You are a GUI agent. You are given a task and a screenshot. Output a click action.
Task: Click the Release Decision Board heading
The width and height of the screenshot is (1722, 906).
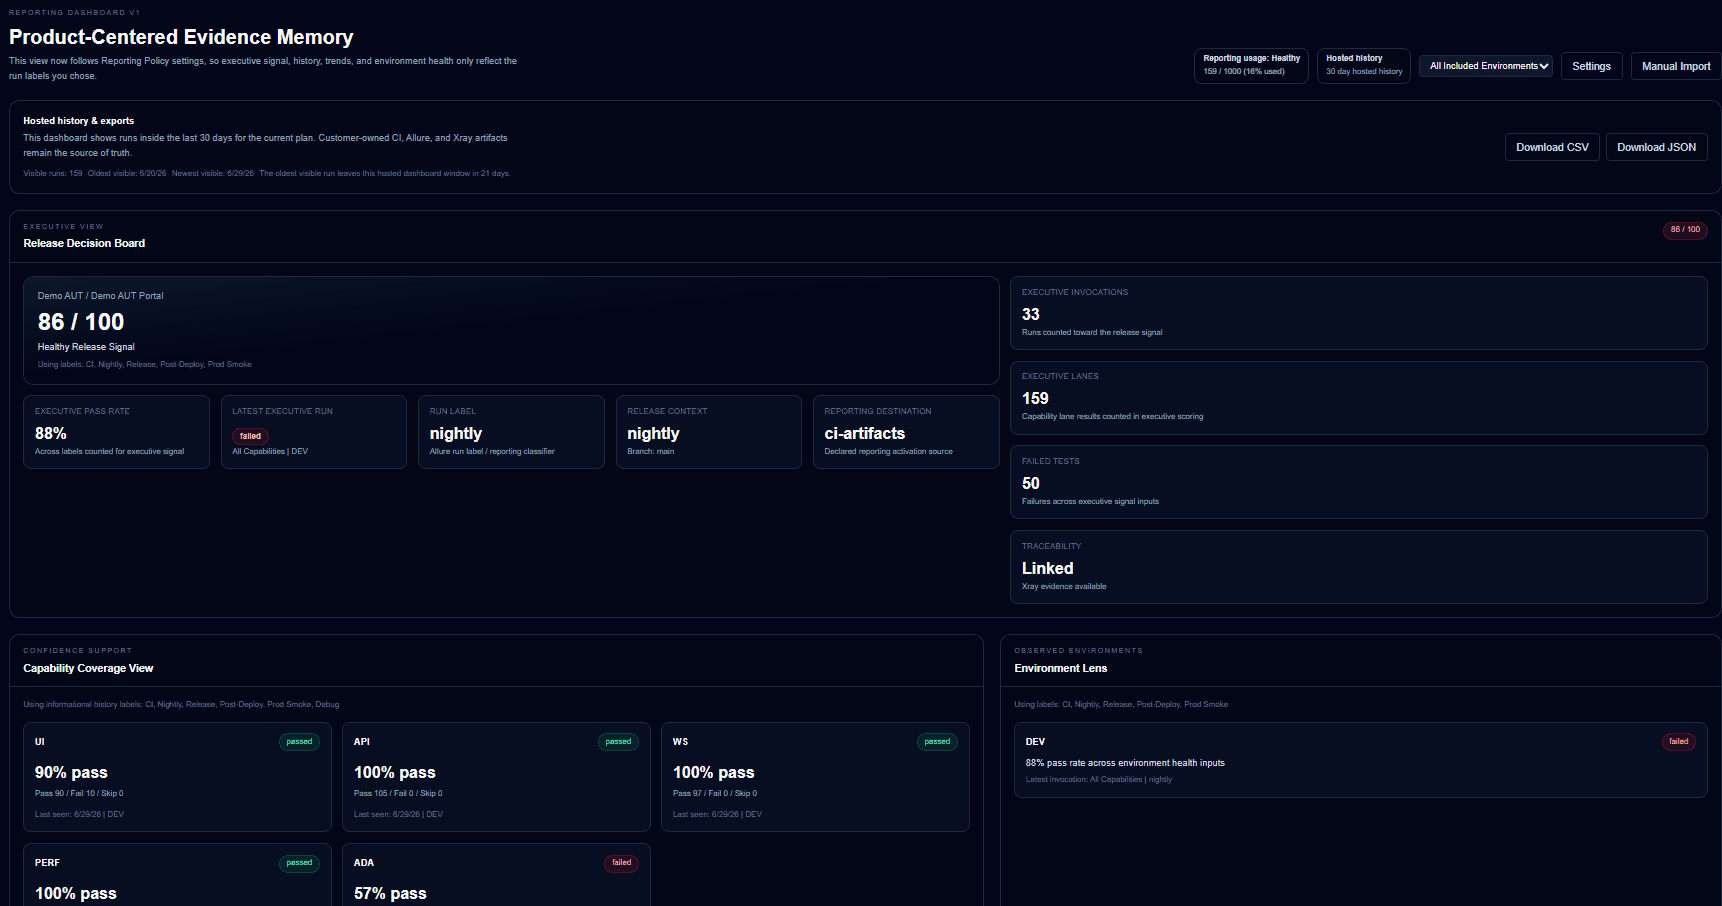84,243
